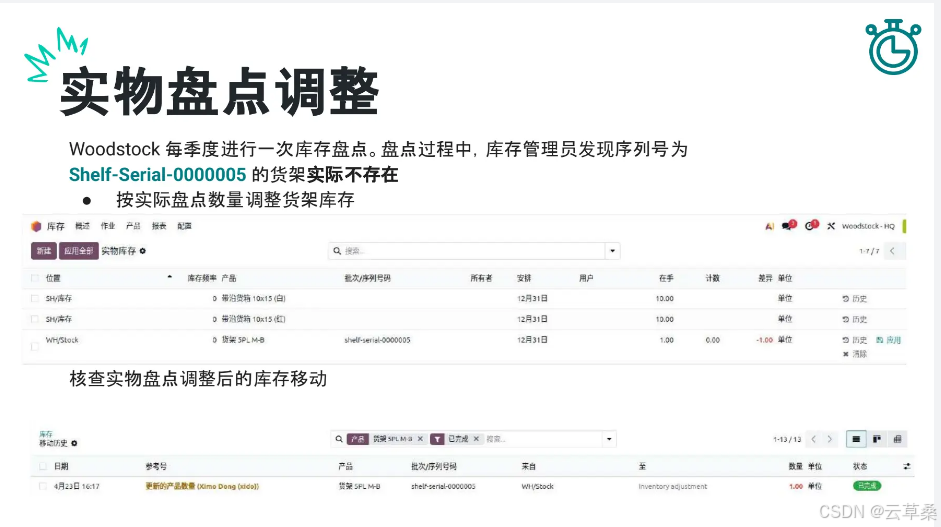Open the 概述 menu
The height and width of the screenshot is (527, 941).
pos(82,226)
